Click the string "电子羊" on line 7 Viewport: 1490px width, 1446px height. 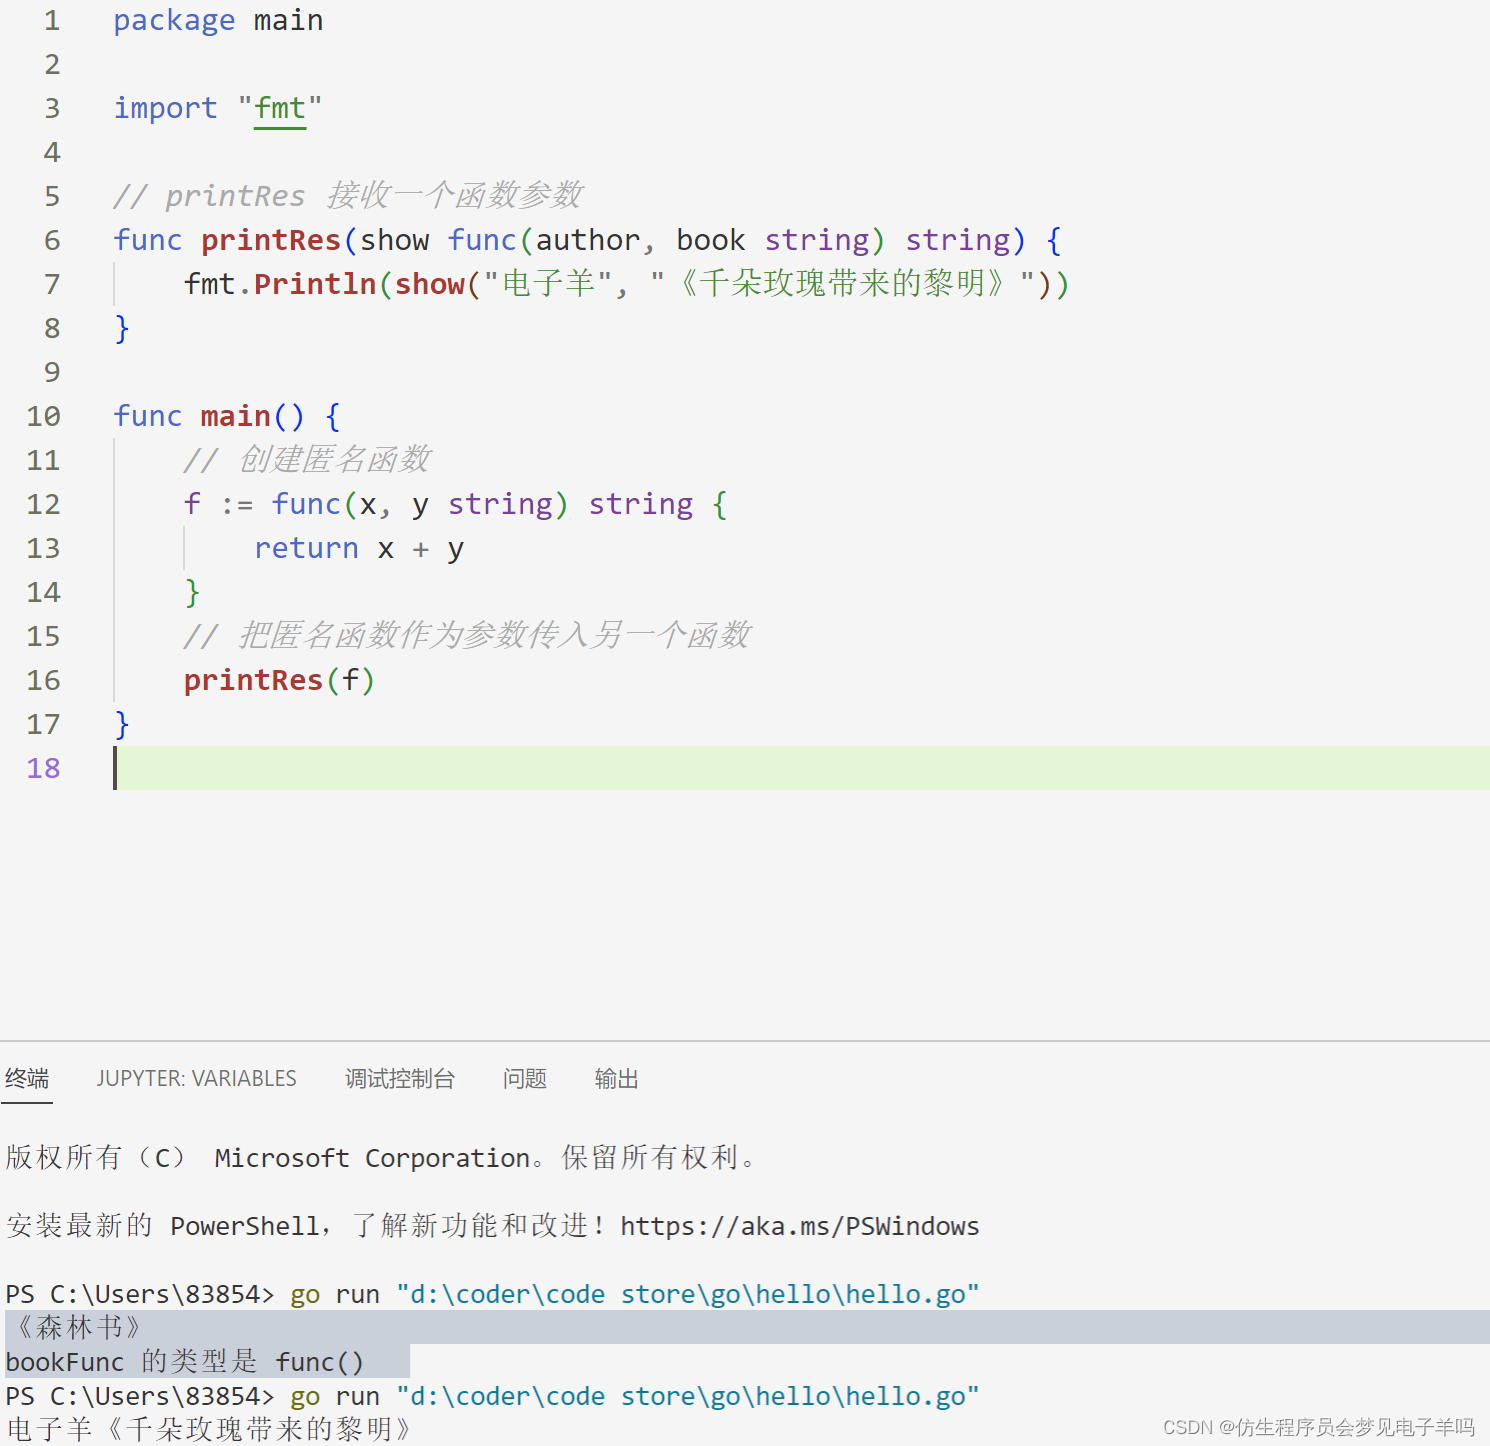548,284
